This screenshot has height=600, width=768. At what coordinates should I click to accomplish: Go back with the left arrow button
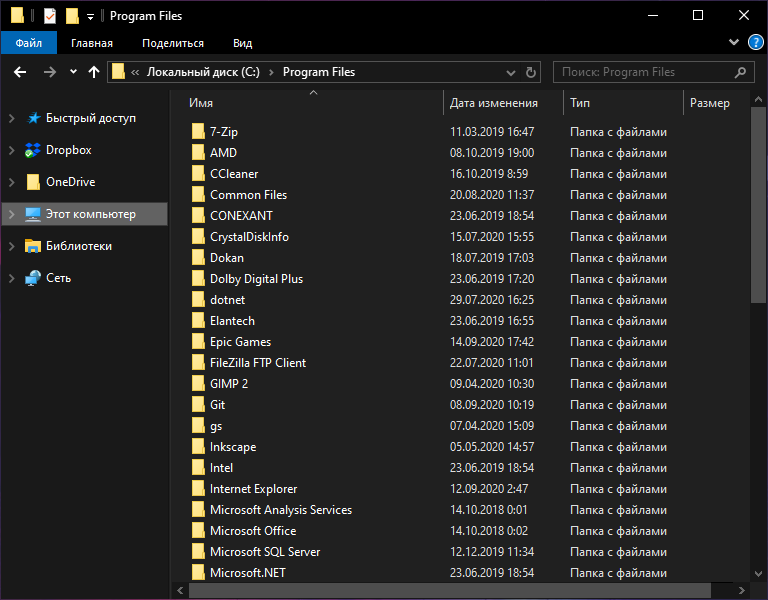20,72
